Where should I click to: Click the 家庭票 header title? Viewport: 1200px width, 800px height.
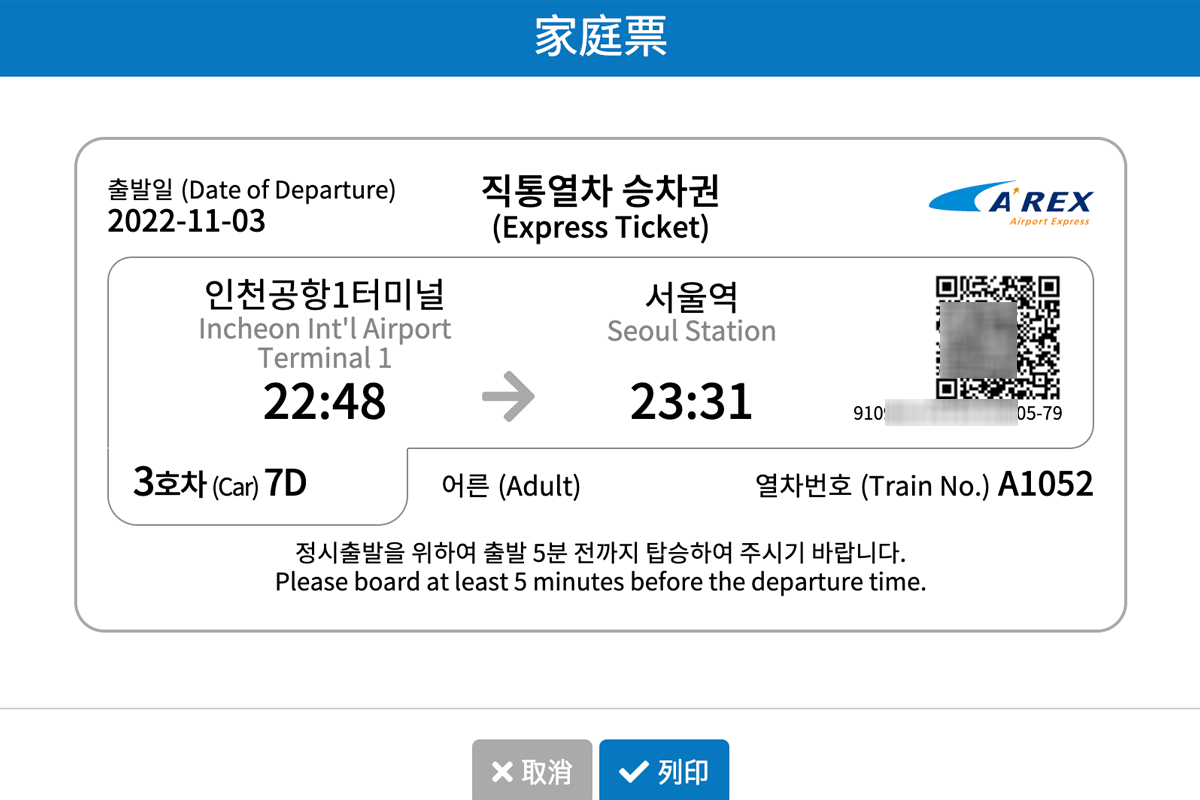[x=600, y=37]
